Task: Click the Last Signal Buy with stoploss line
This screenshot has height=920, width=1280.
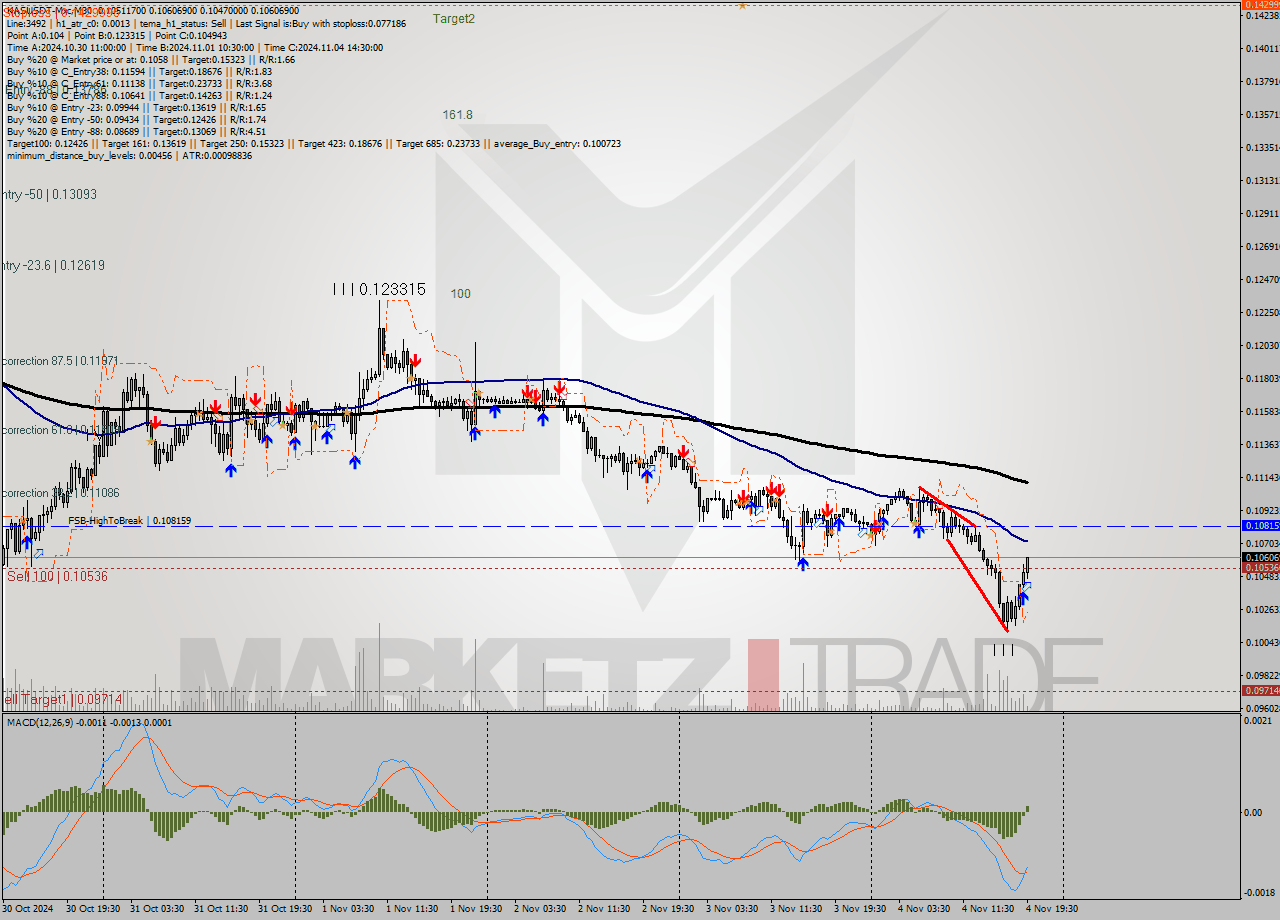Action: [x=206, y=22]
